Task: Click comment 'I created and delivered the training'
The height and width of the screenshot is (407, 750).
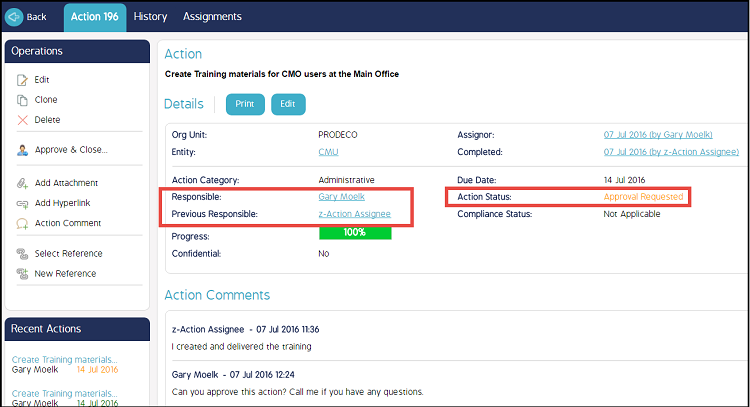Action: [242, 347]
